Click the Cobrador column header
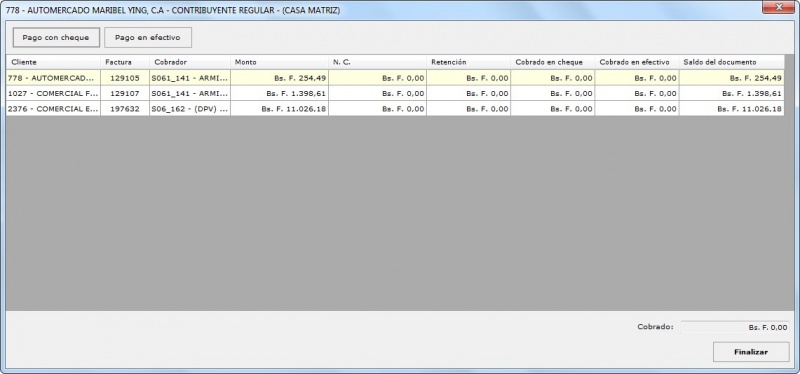Viewport: 800px width, 374px height. click(190, 62)
